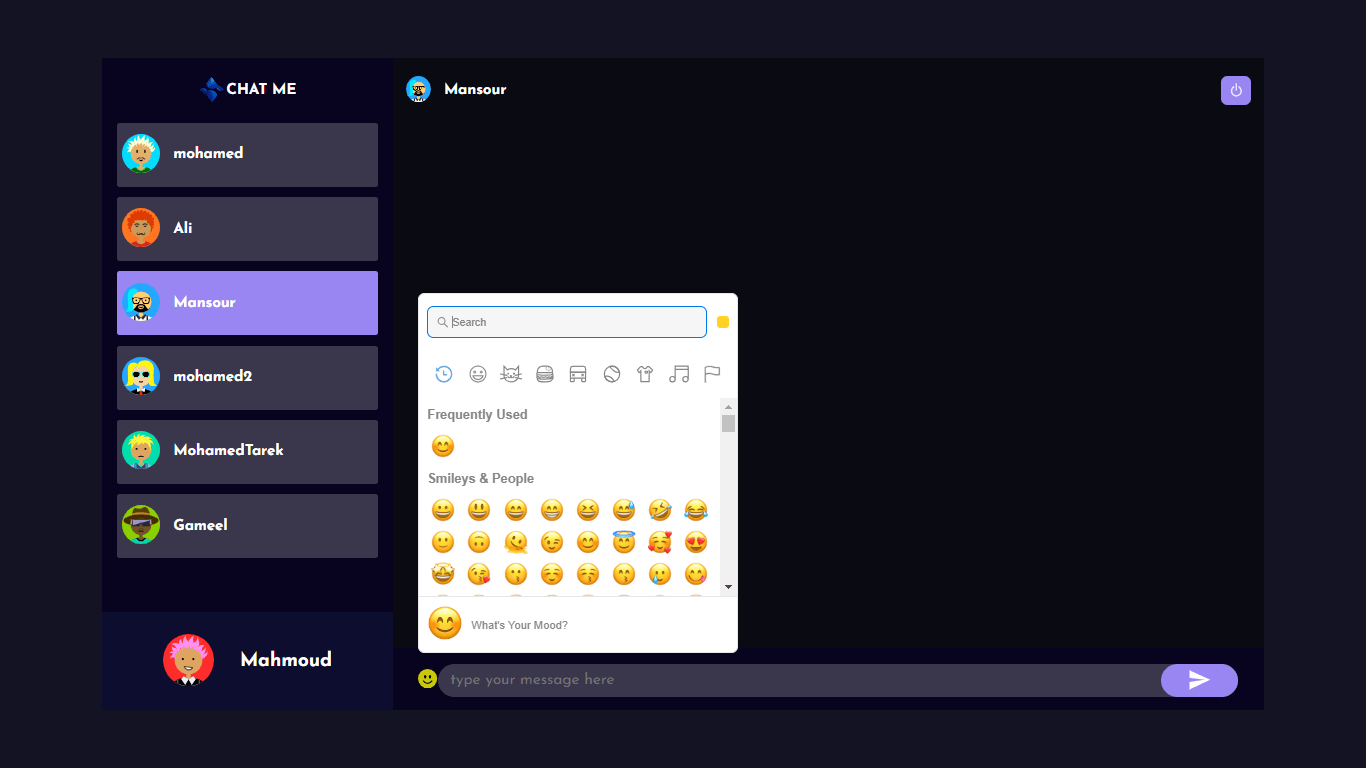The height and width of the screenshot is (768, 1366).
Task: Pick the blushing emoji under Frequently Used
Action: coord(443,446)
